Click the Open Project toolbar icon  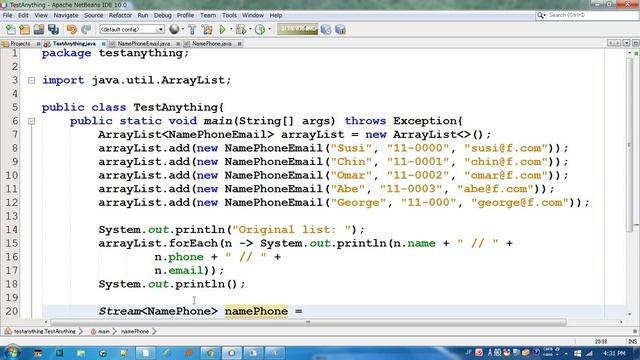coord(39,29)
